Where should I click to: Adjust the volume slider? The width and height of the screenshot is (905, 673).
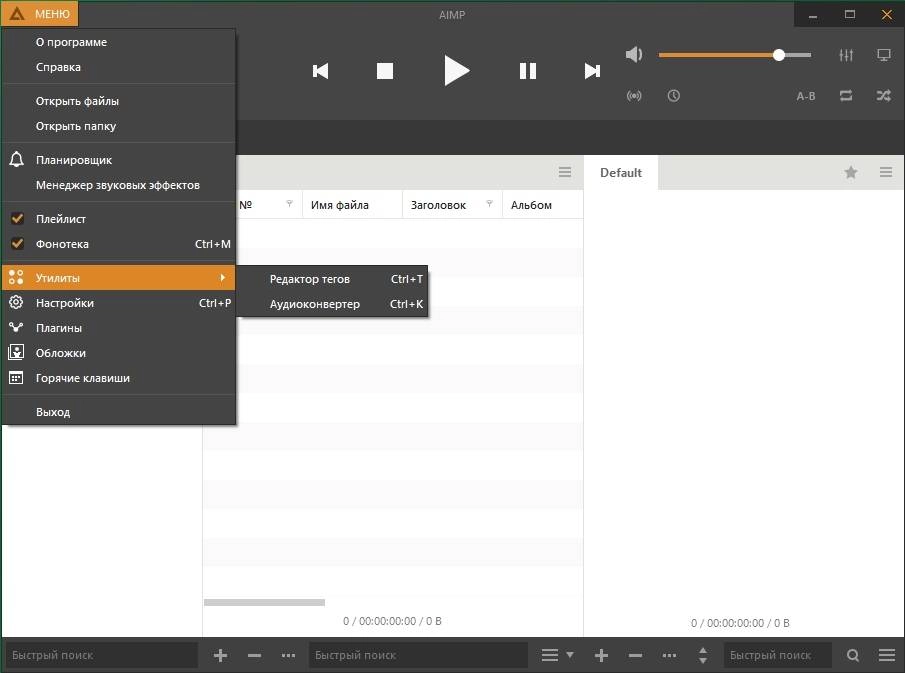point(735,55)
